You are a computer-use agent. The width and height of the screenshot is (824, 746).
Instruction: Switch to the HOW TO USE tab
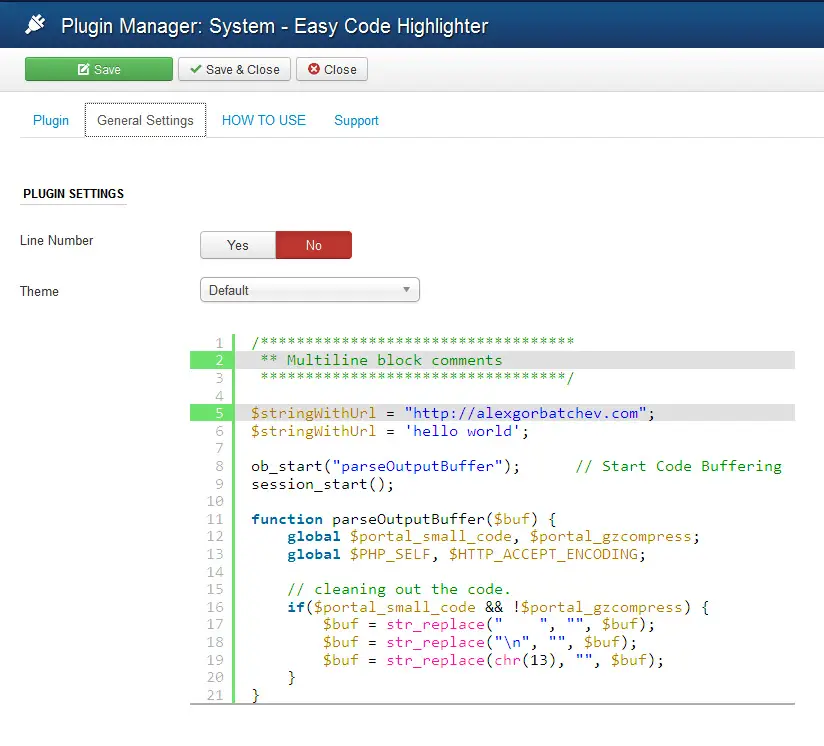pyautogui.click(x=263, y=120)
